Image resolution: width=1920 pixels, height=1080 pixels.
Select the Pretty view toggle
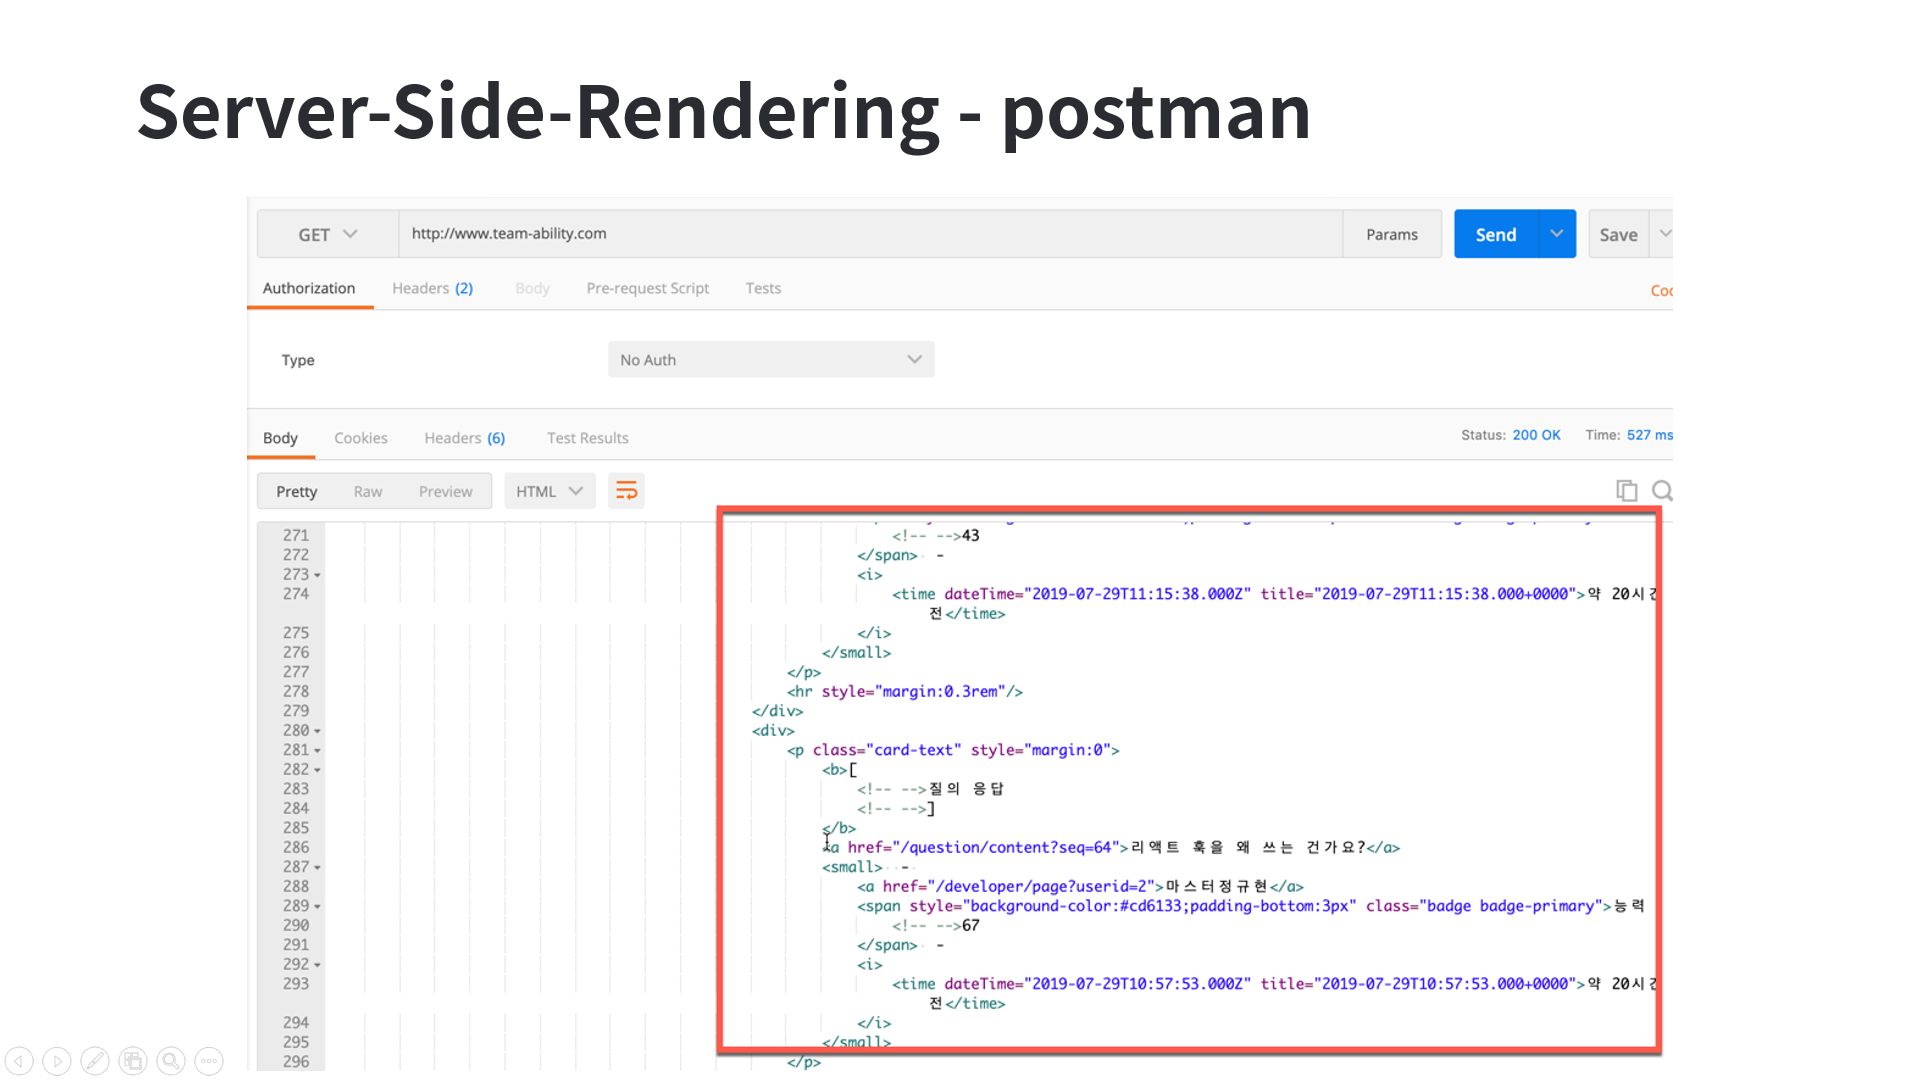tap(296, 492)
